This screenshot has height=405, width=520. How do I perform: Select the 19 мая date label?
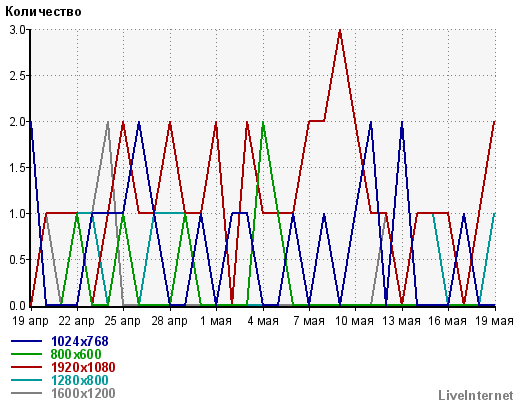click(494, 321)
